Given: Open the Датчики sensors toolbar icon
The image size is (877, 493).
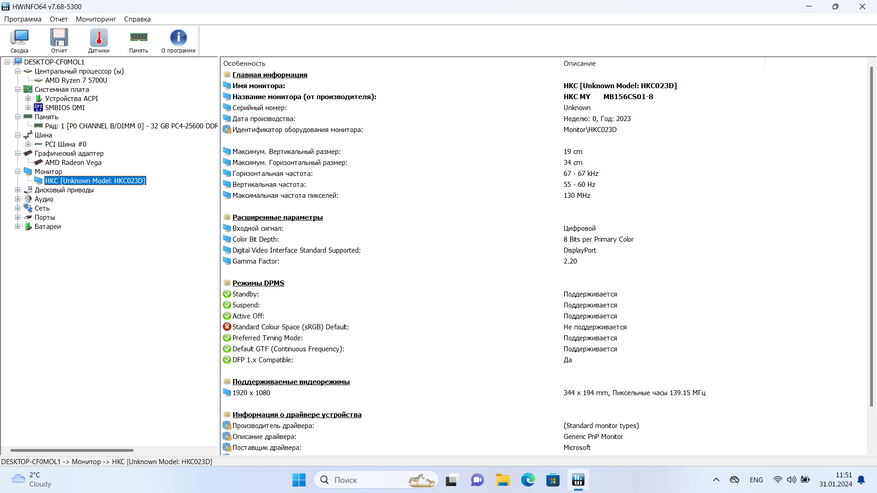Looking at the screenshot, I should 98,41.
